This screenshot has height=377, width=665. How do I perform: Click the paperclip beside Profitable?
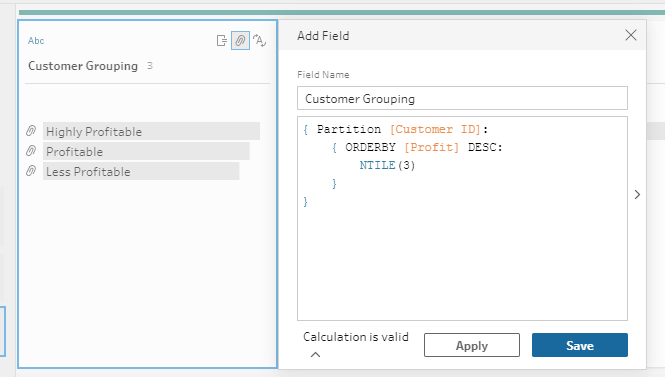(31, 151)
